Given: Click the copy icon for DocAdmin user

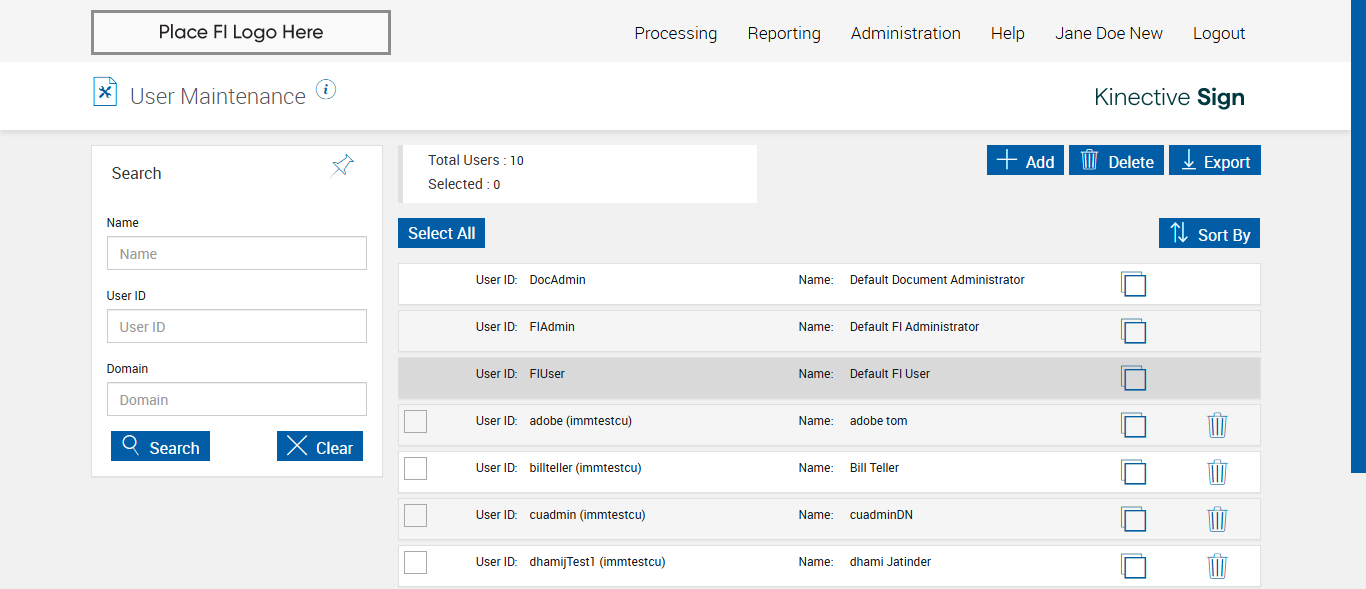Looking at the screenshot, I should [1133, 284].
